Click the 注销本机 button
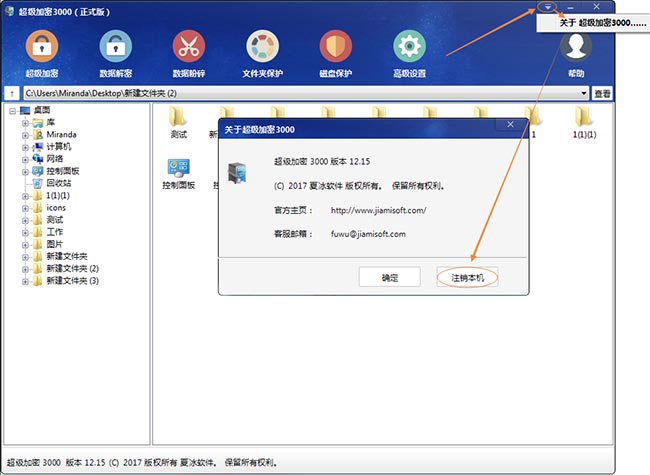650x475 pixels. pos(467,277)
